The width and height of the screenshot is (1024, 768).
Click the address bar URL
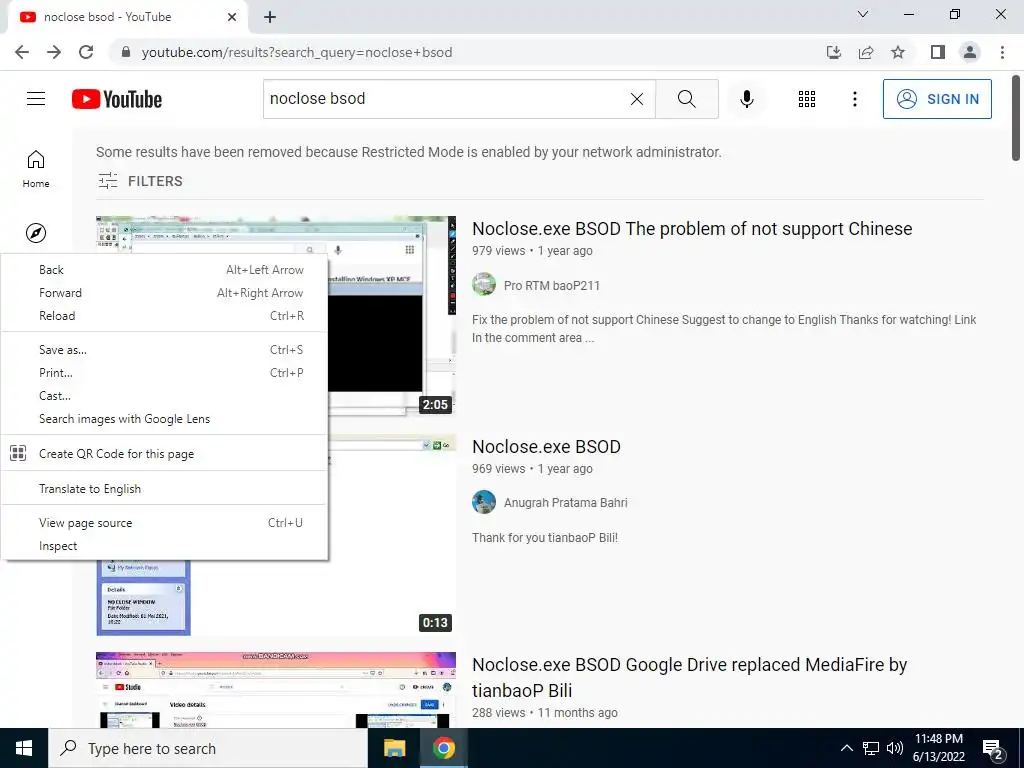[296, 52]
